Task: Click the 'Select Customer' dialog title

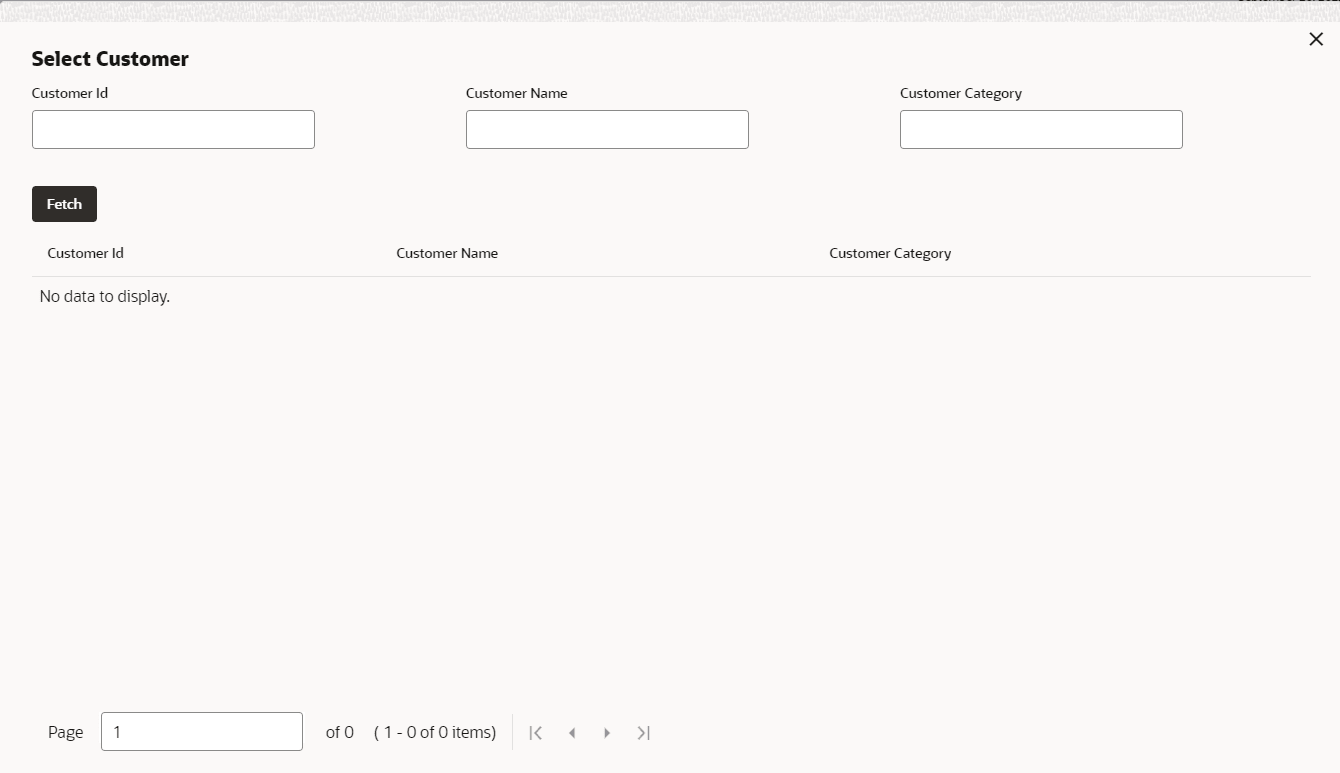Action: tap(110, 59)
